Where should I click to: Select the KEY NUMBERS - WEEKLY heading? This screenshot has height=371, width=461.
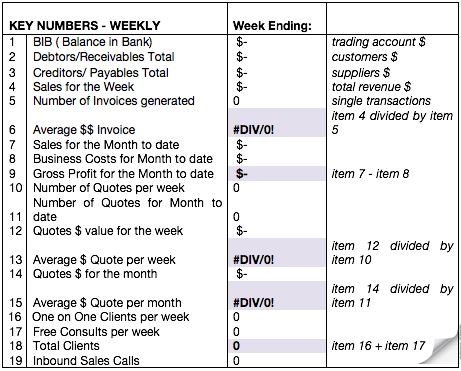point(85,26)
